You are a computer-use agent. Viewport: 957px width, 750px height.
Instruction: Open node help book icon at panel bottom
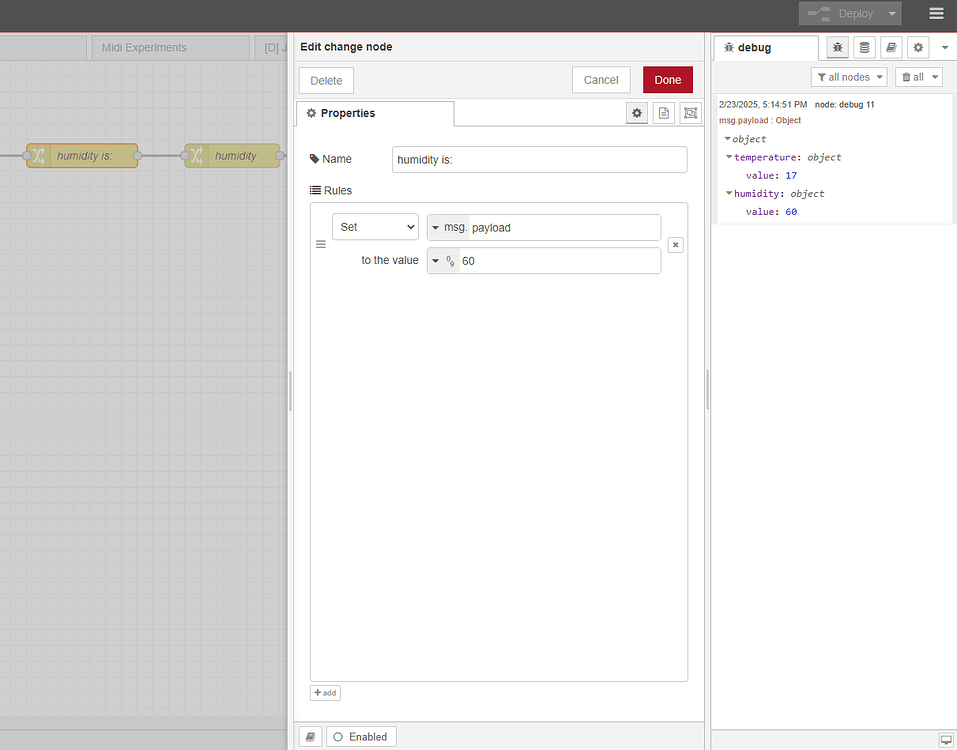[310, 737]
